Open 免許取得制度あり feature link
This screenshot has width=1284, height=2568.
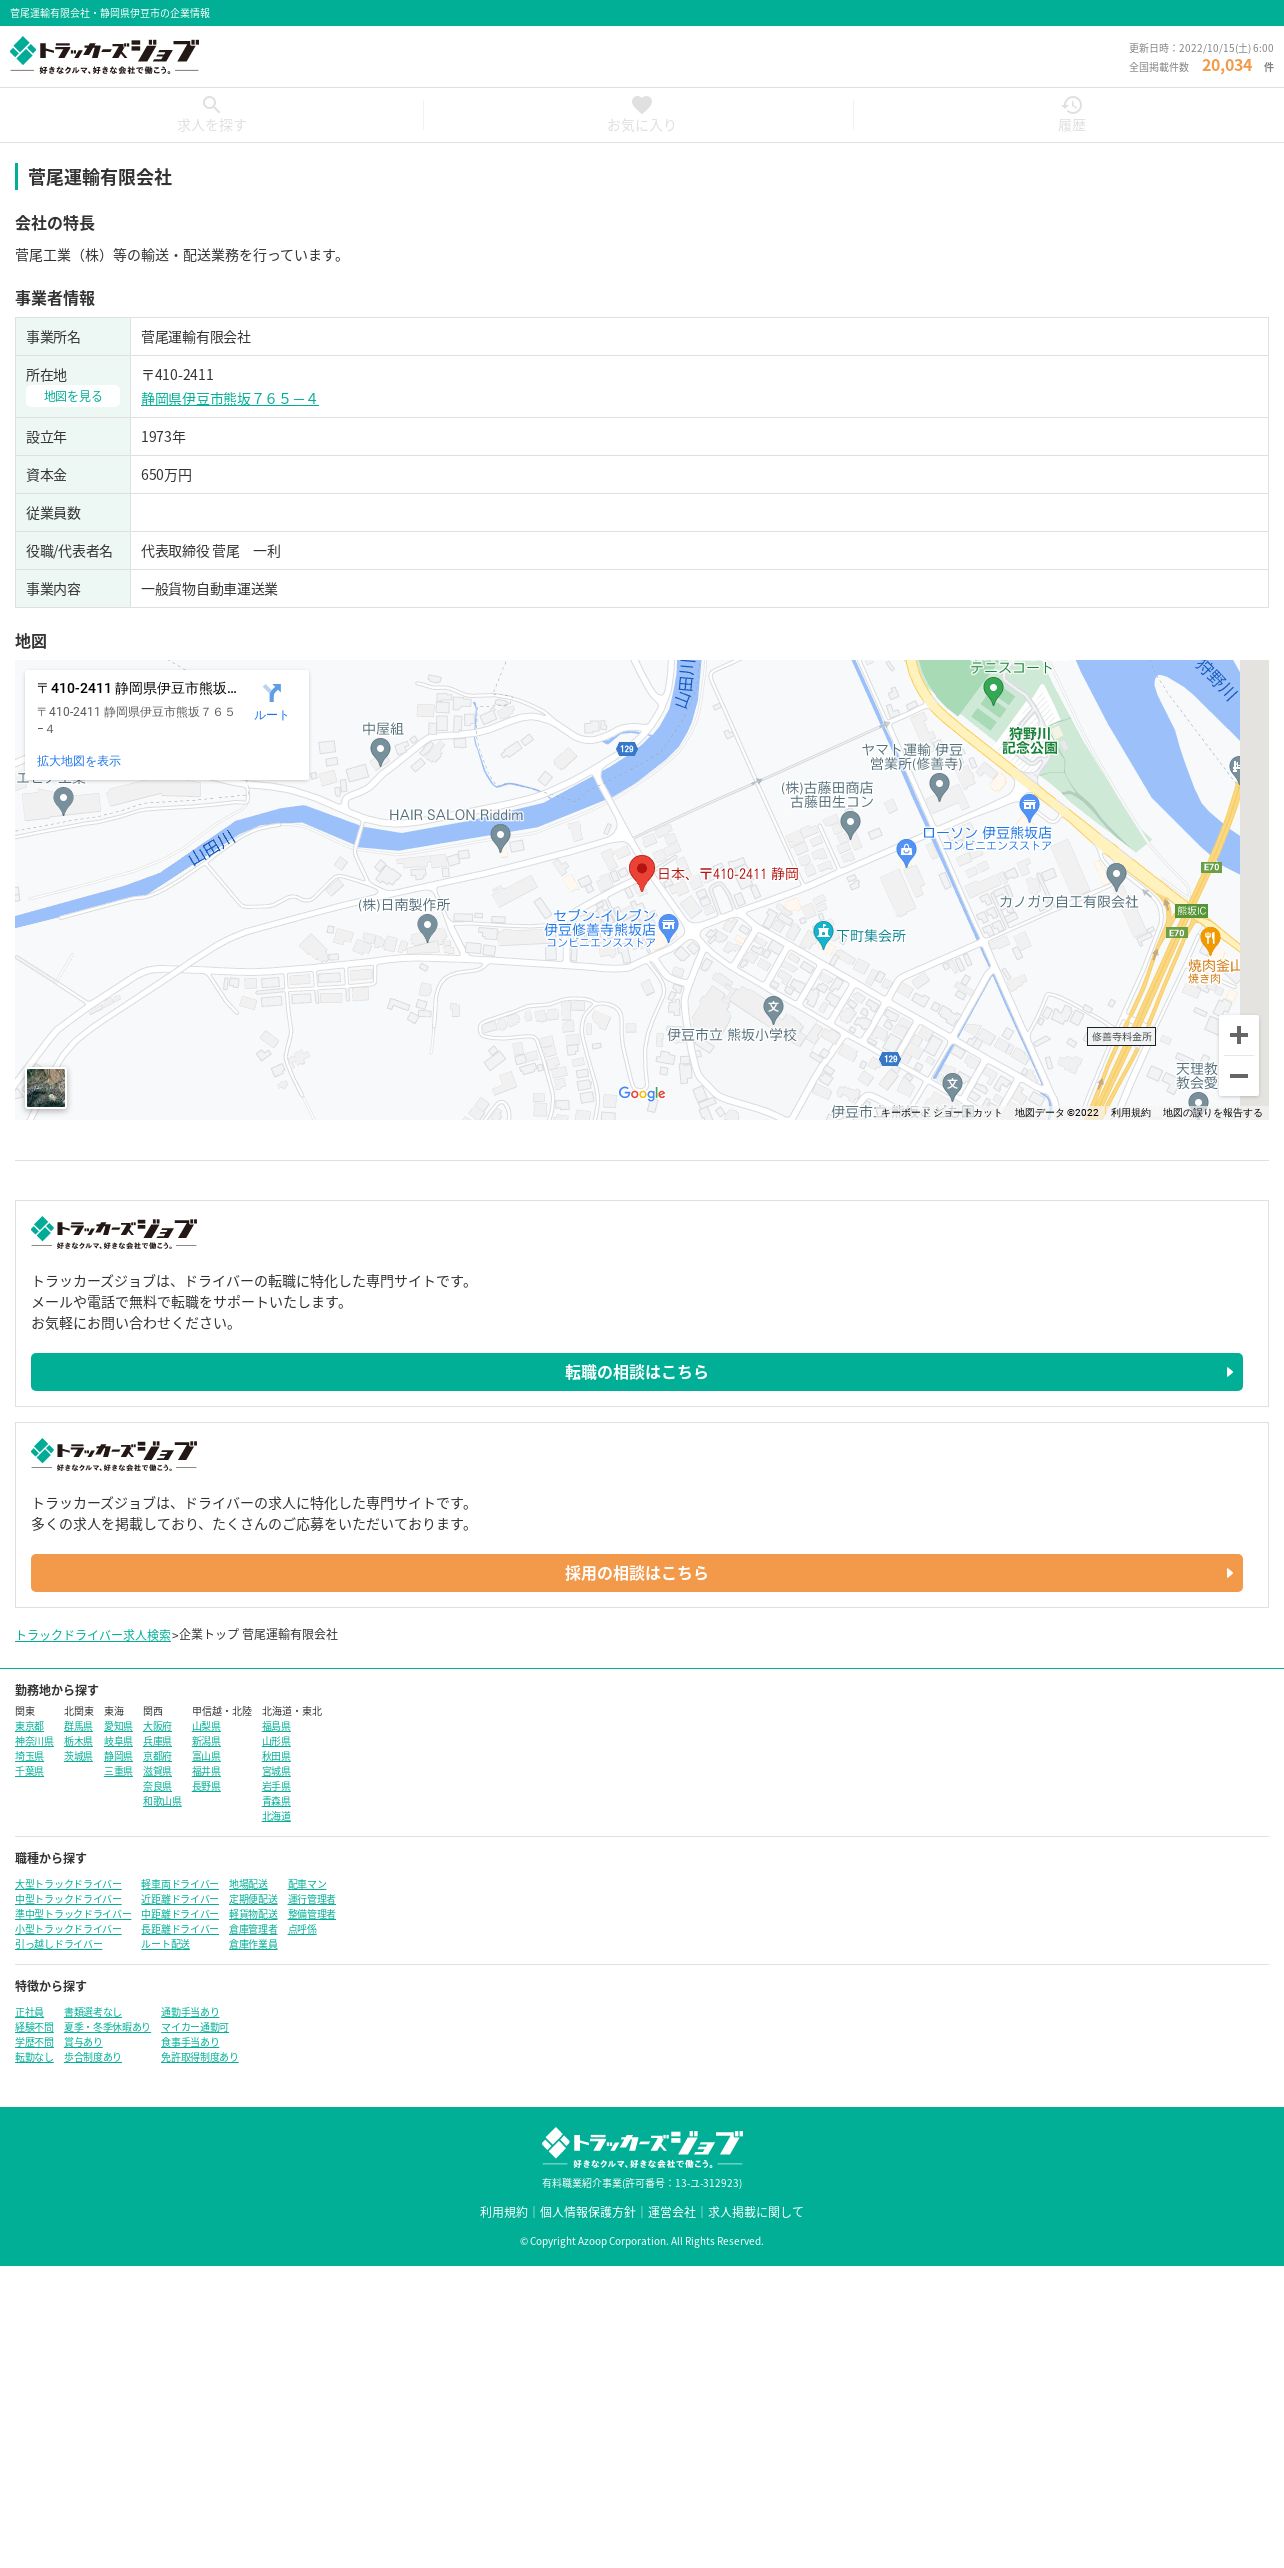tap(200, 2058)
